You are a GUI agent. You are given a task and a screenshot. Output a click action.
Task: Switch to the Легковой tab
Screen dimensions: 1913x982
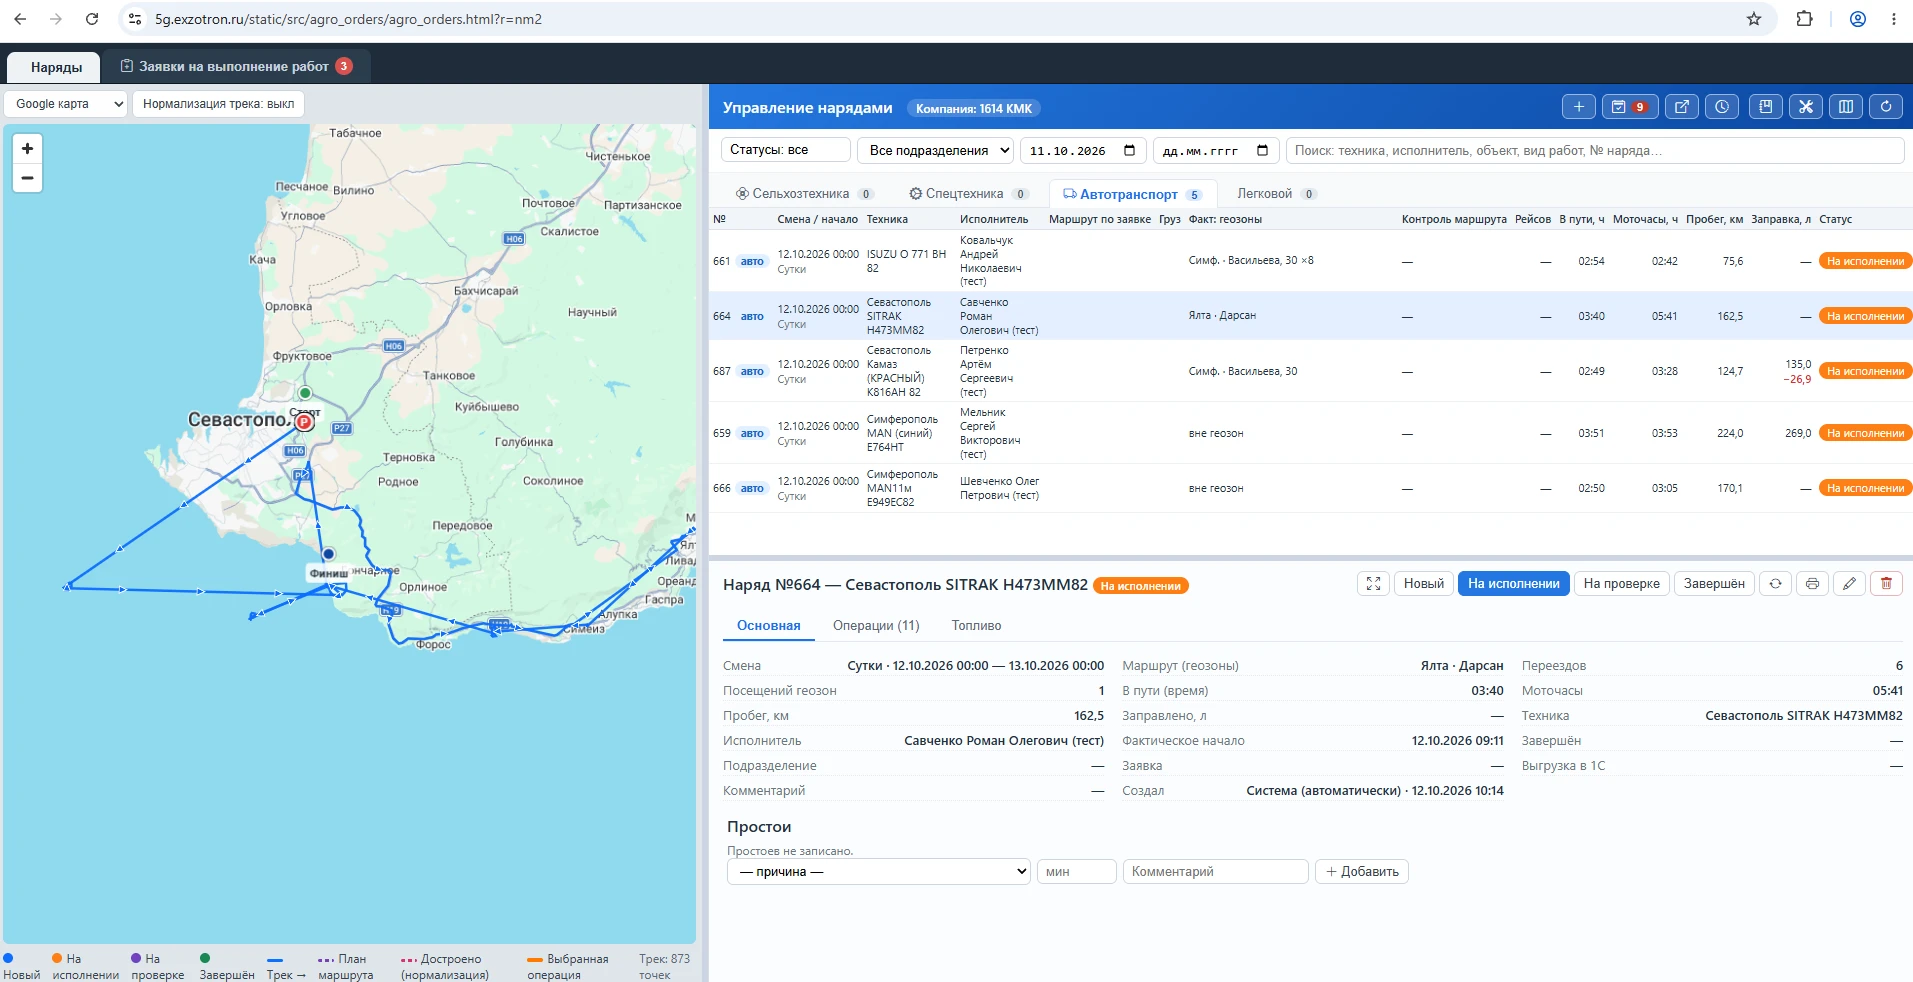coord(1275,194)
